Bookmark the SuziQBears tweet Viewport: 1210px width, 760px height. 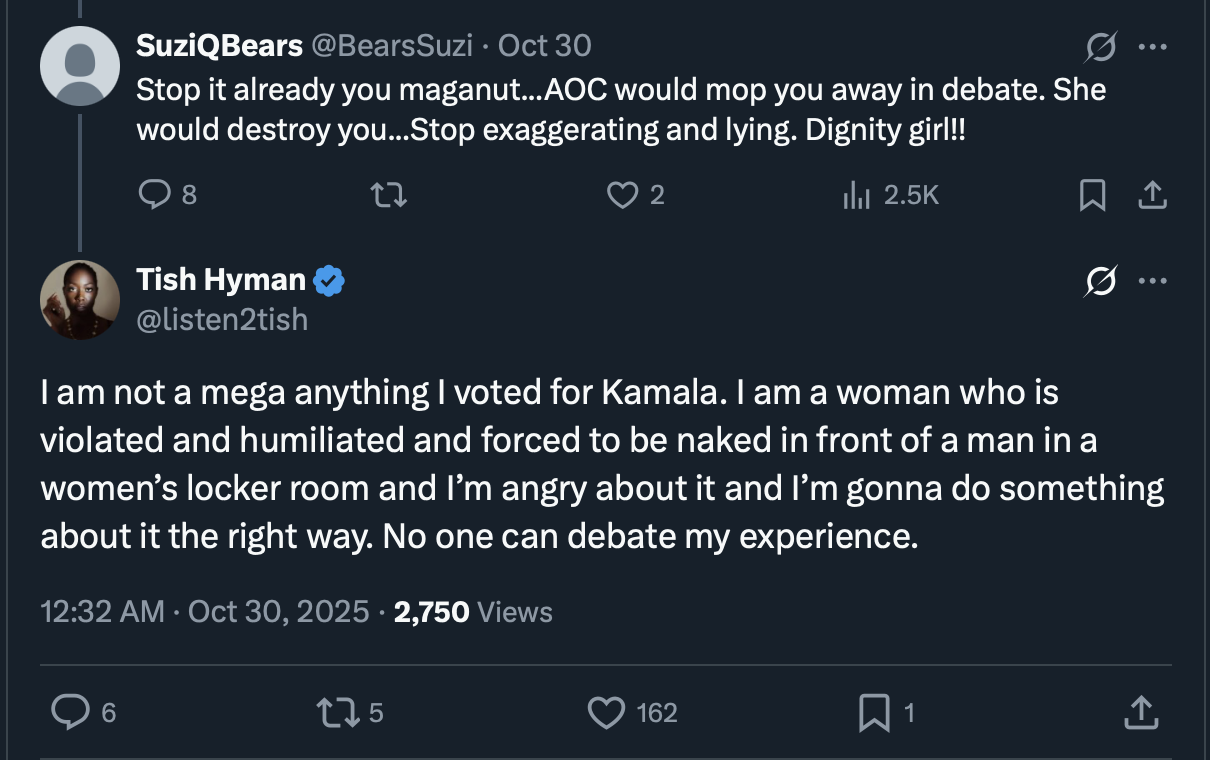coord(1093,195)
